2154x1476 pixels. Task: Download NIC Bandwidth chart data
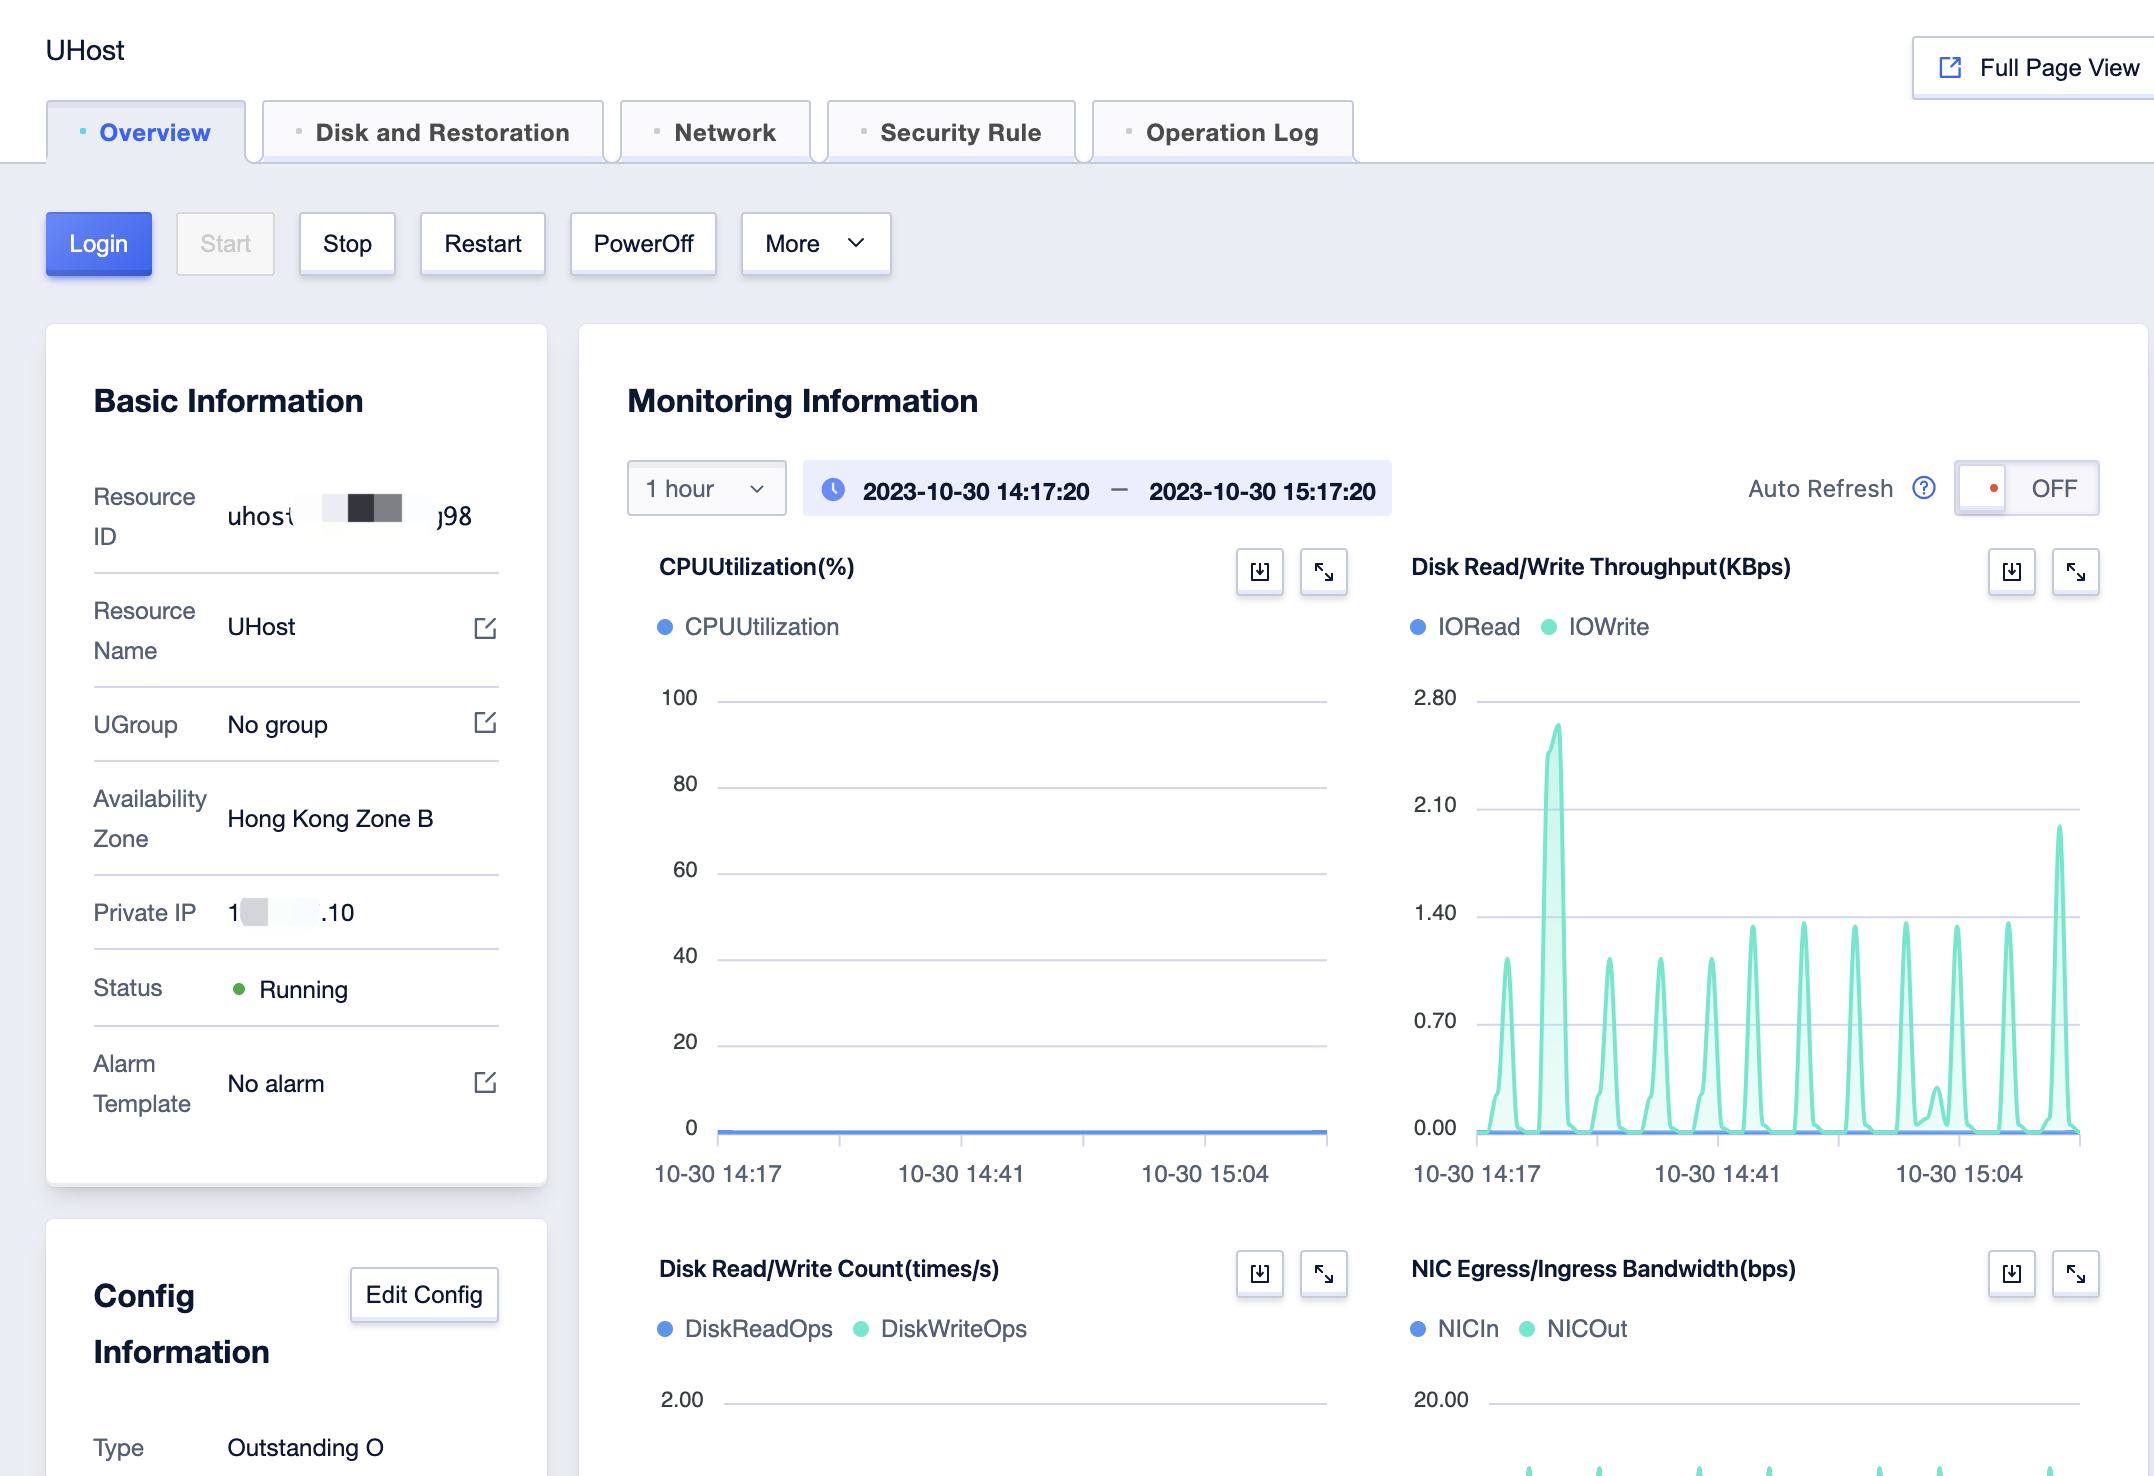pyautogui.click(x=2012, y=1274)
